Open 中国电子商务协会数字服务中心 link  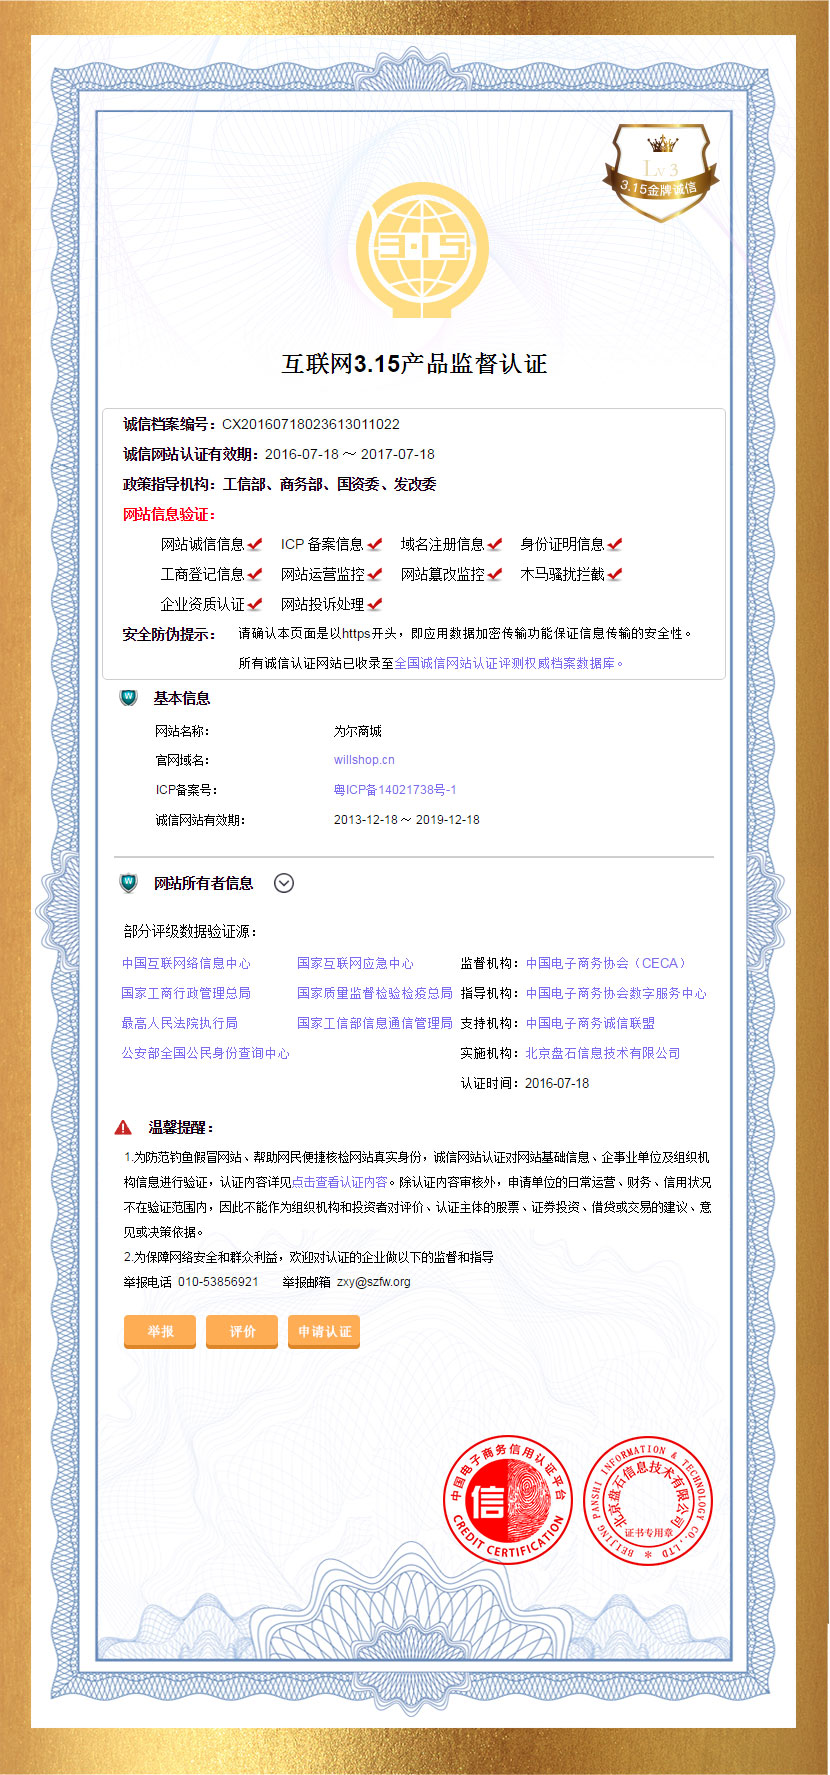[x=616, y=993]
